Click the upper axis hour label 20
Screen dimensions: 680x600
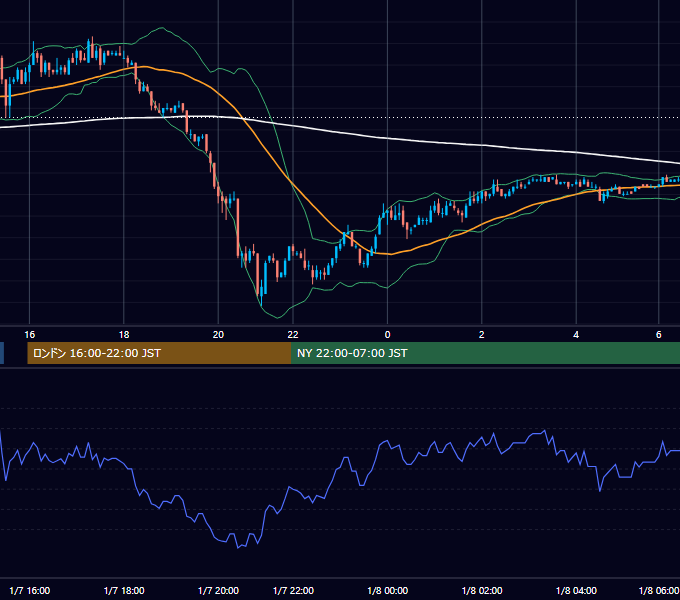218,335
